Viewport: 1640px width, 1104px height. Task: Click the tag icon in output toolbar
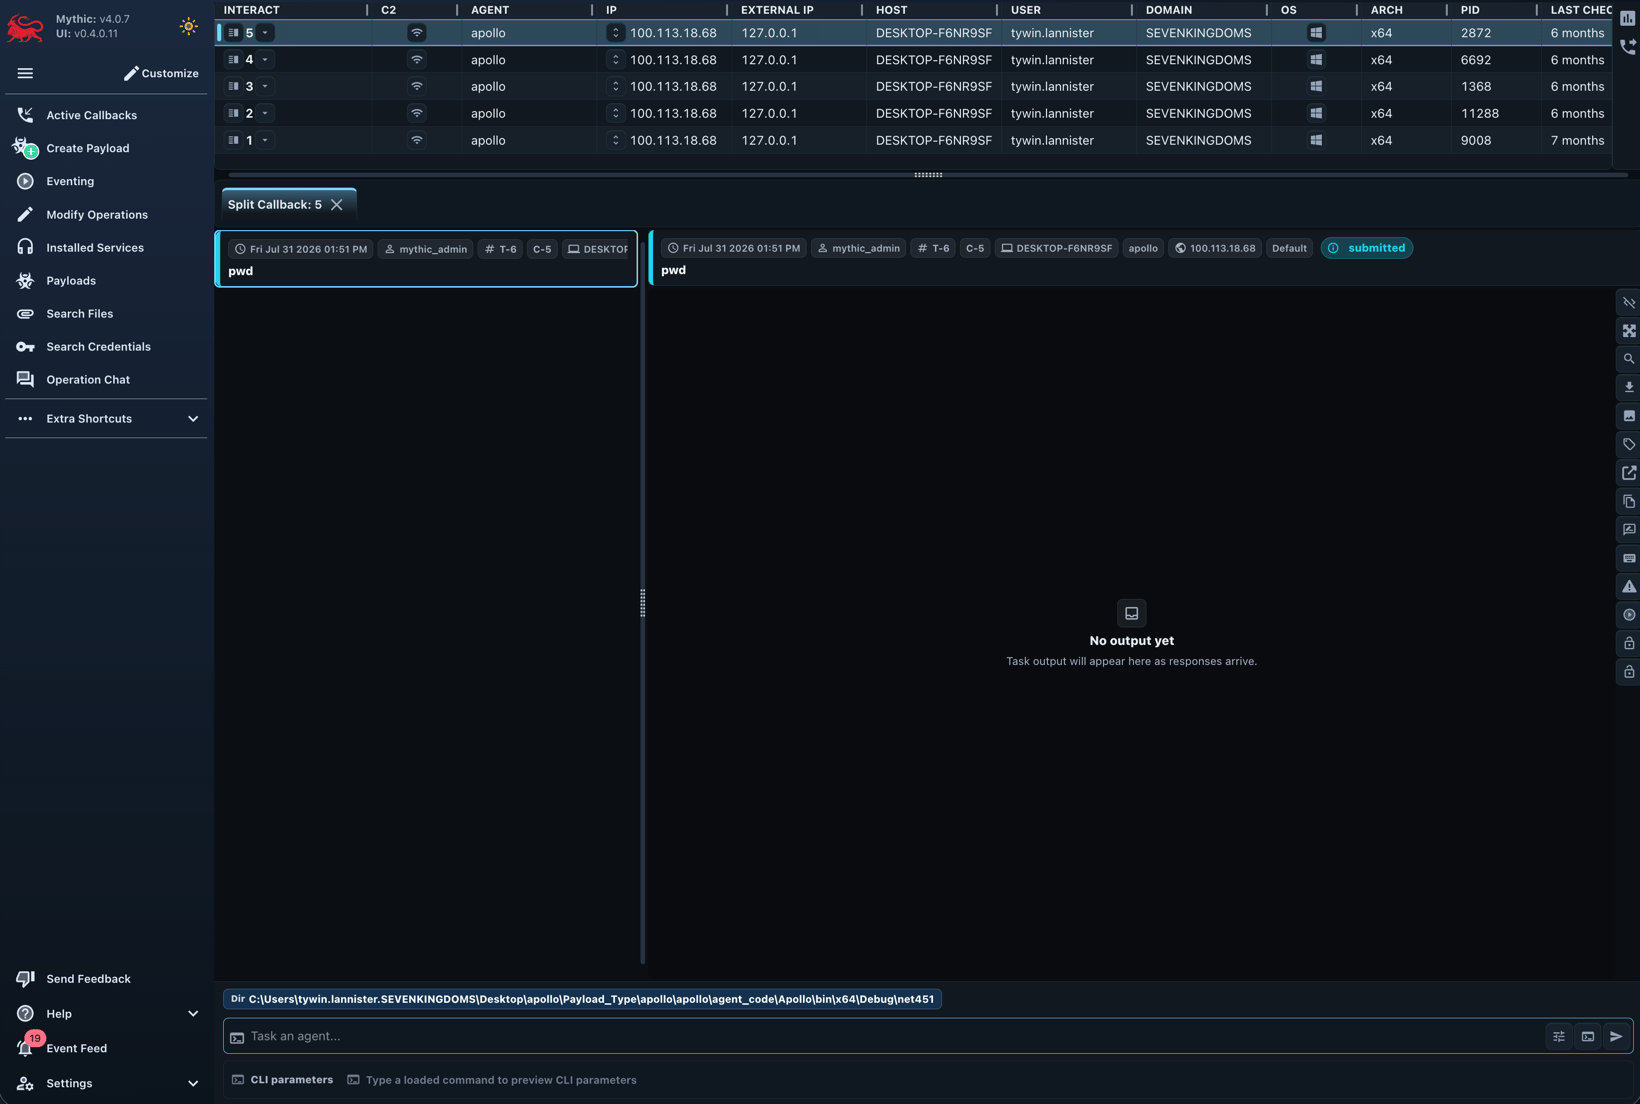coord(1629,444)
